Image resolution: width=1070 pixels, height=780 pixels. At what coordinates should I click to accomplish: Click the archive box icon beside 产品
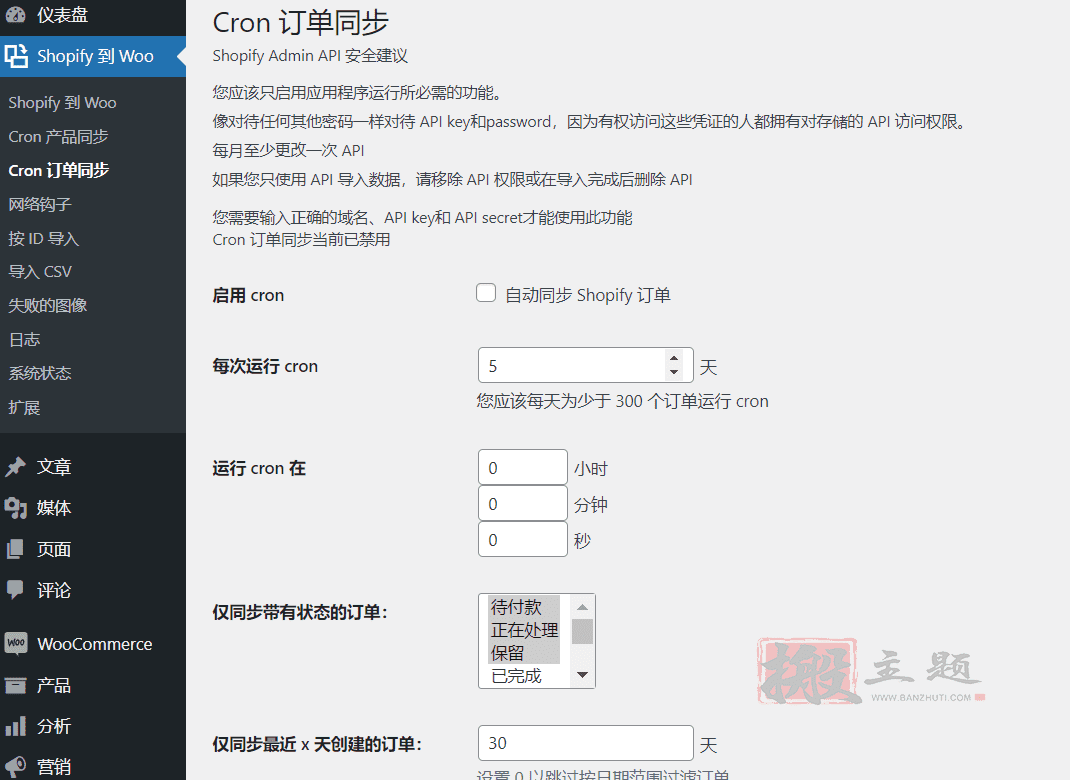tap(15, 685)
